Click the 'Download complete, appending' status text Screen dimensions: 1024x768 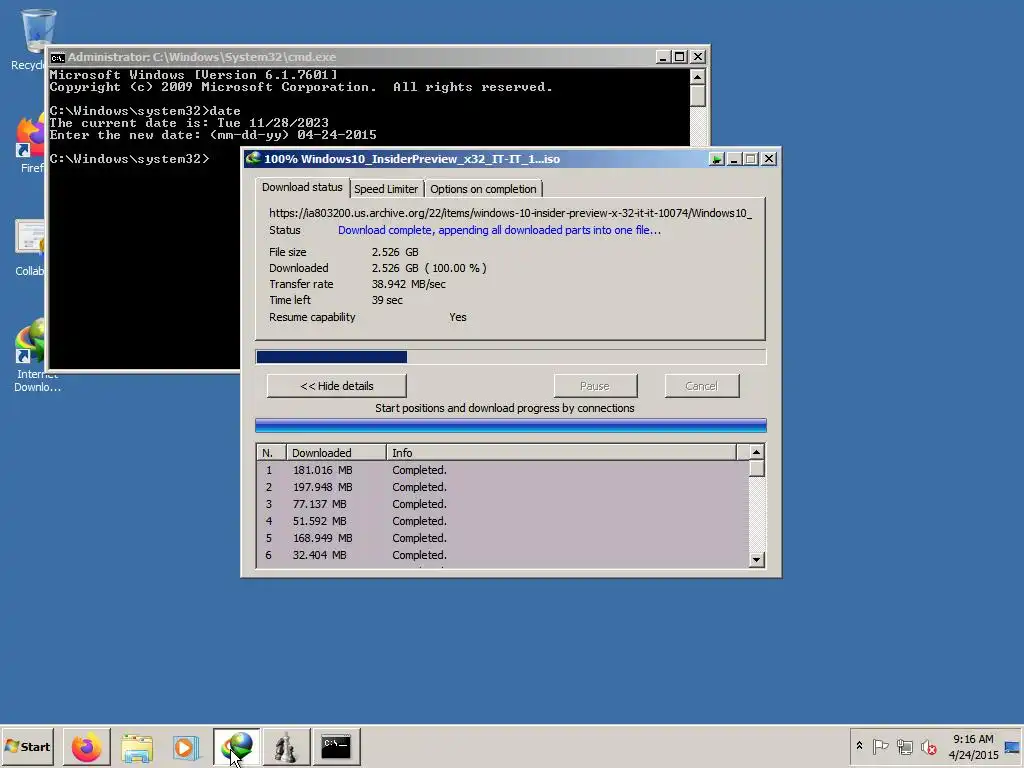[x=499, y=230]
